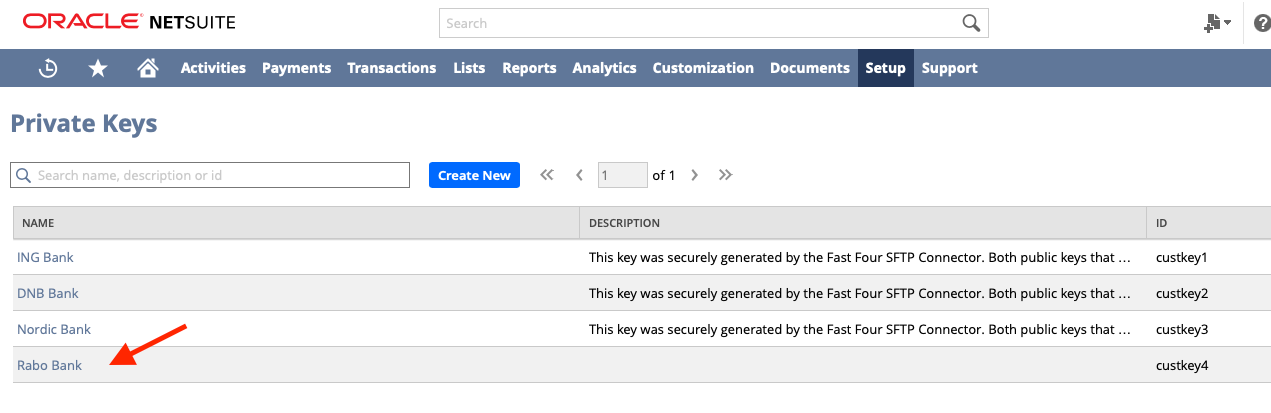Image resolution: width=1271 pixels, height=413 pixels.
Task: Open the ING Bank key
Action: (x=45, y=257)
